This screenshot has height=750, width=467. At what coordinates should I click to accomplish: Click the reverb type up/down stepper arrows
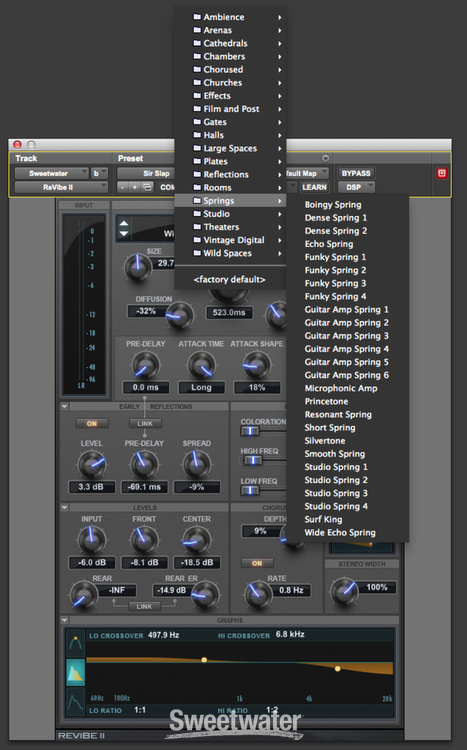coord(124,228)
